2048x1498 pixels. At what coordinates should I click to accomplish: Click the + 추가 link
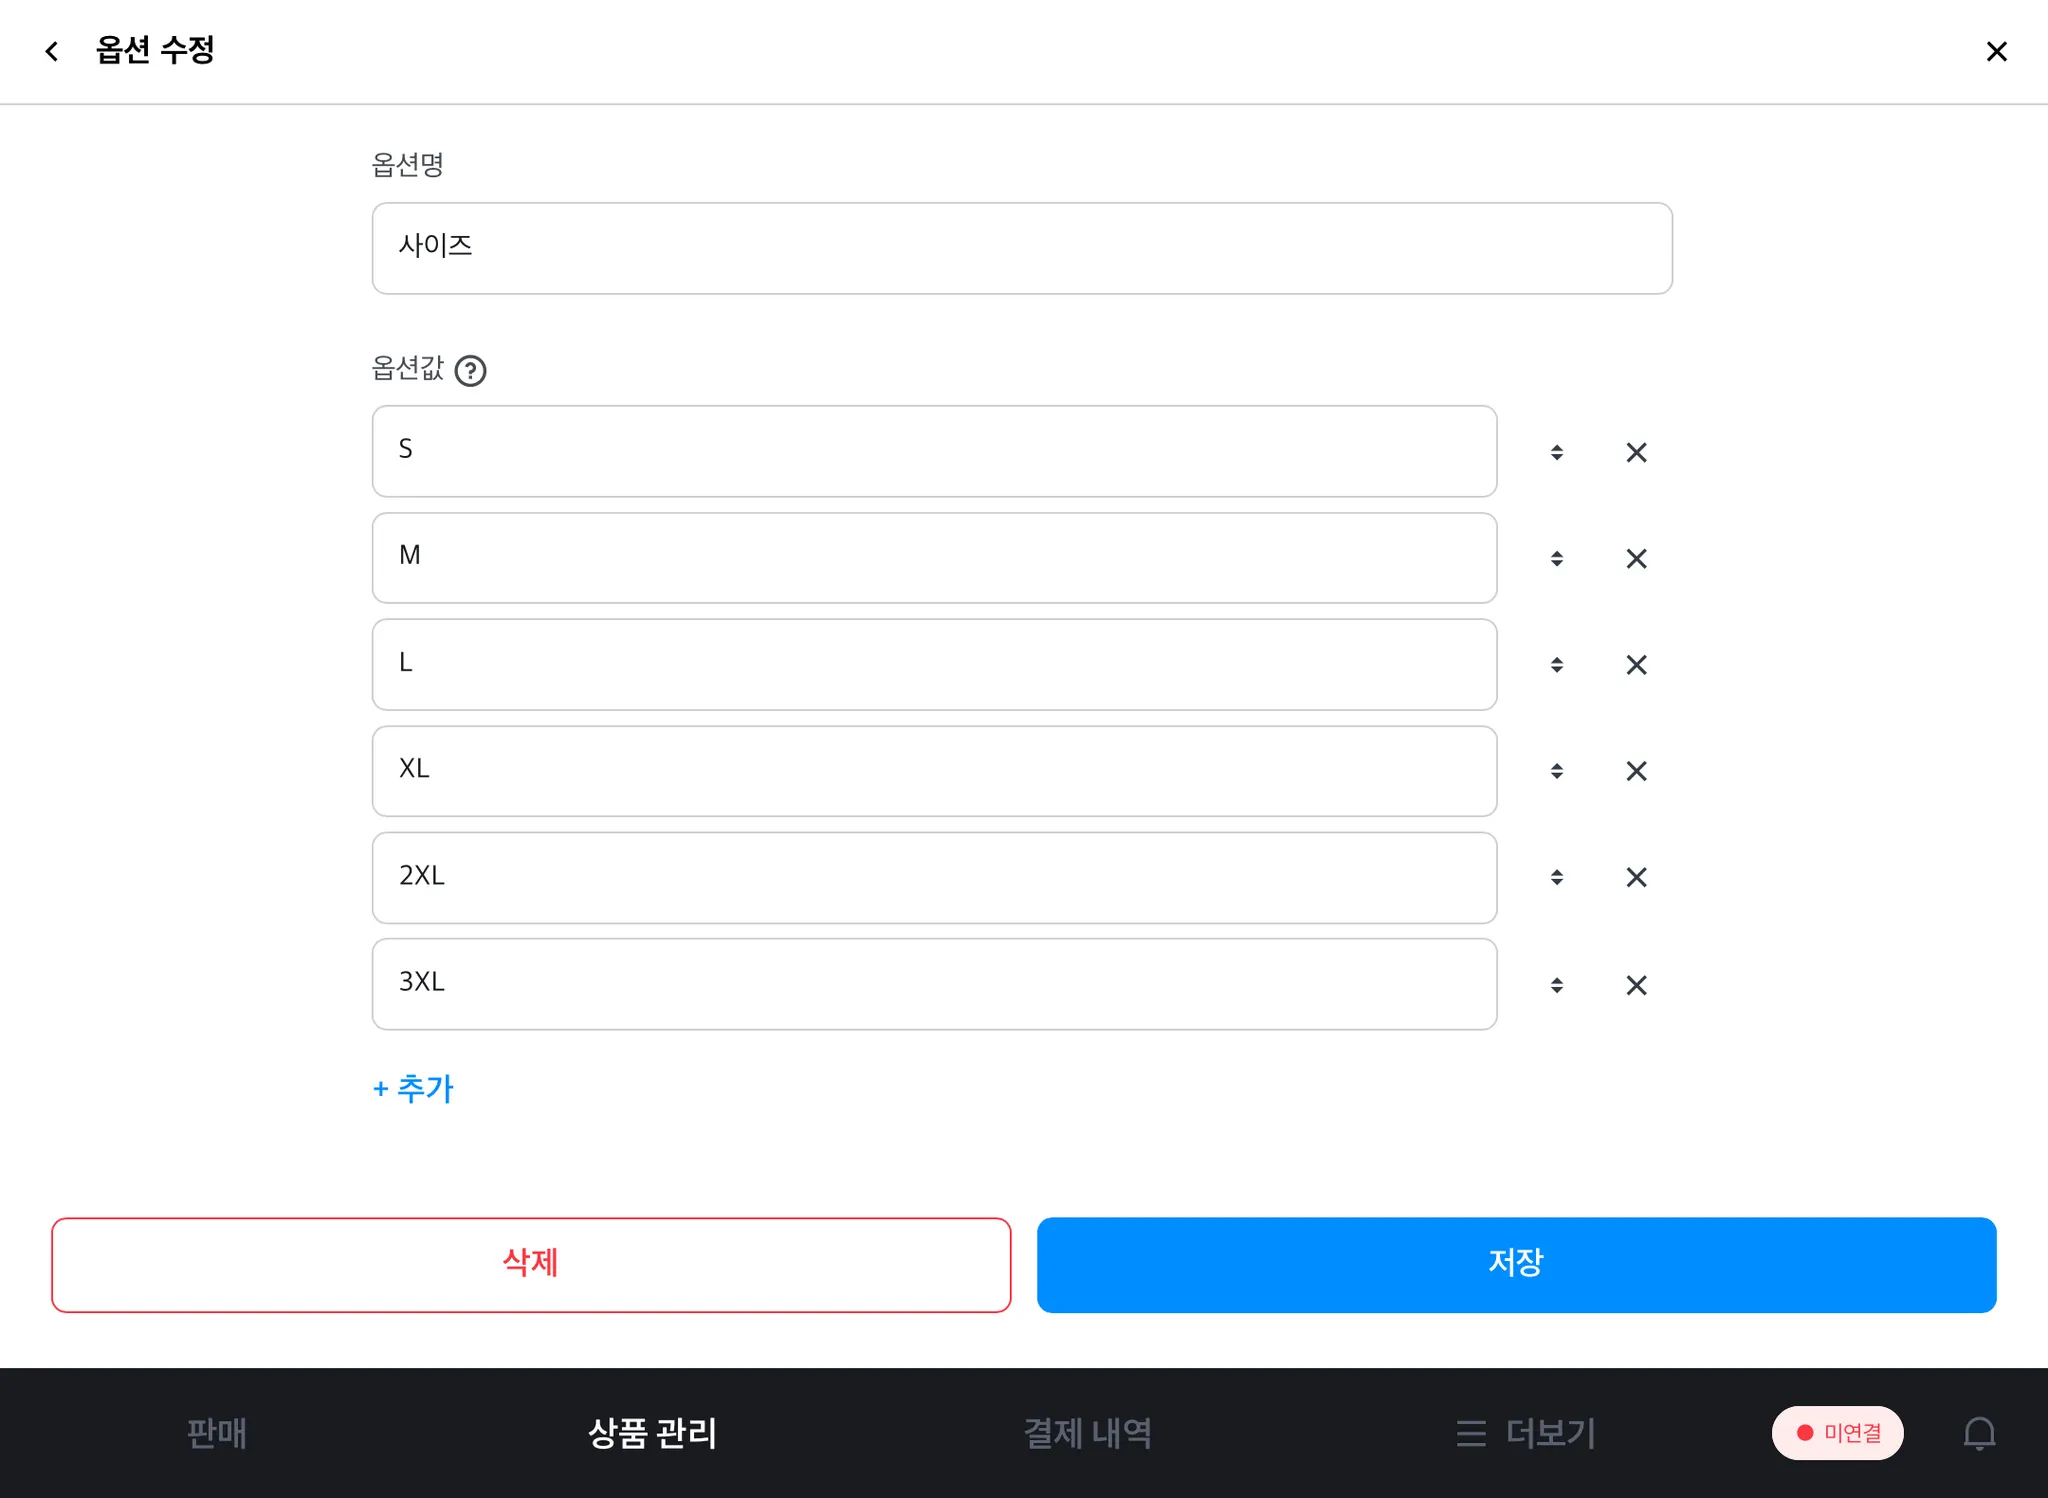pos(413,1088)
